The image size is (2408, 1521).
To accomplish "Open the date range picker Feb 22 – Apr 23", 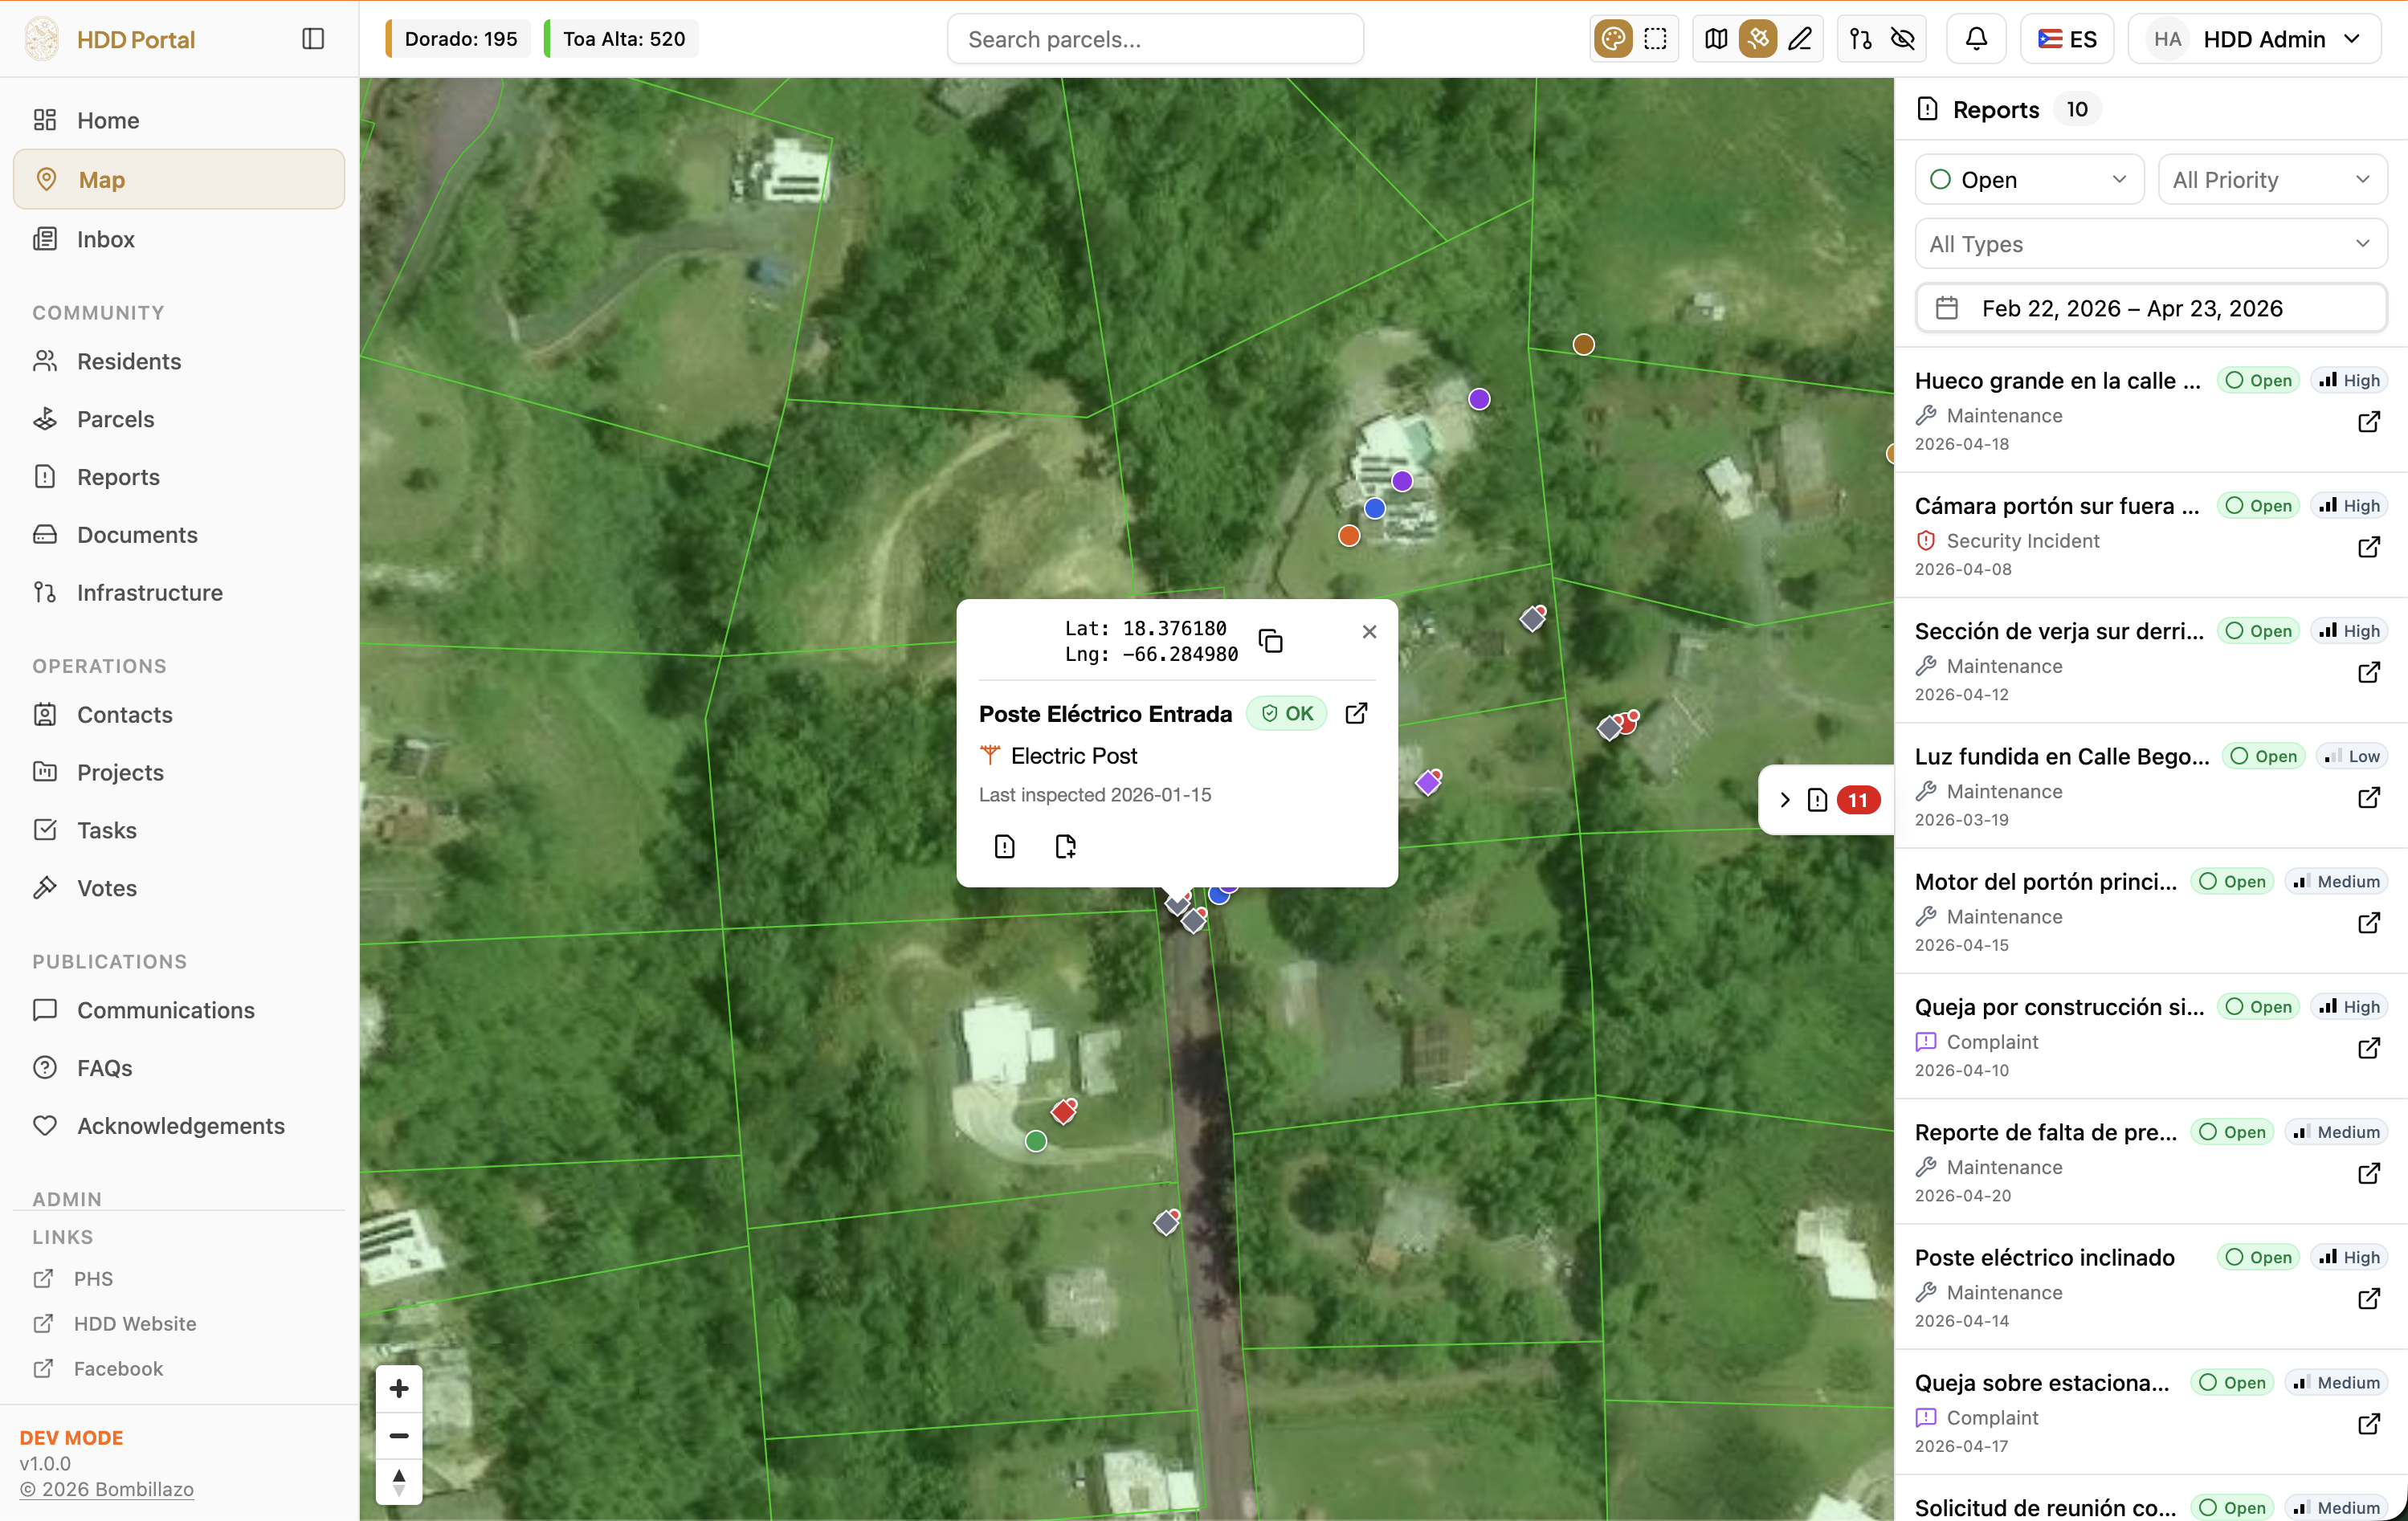I will (2151, 308).
